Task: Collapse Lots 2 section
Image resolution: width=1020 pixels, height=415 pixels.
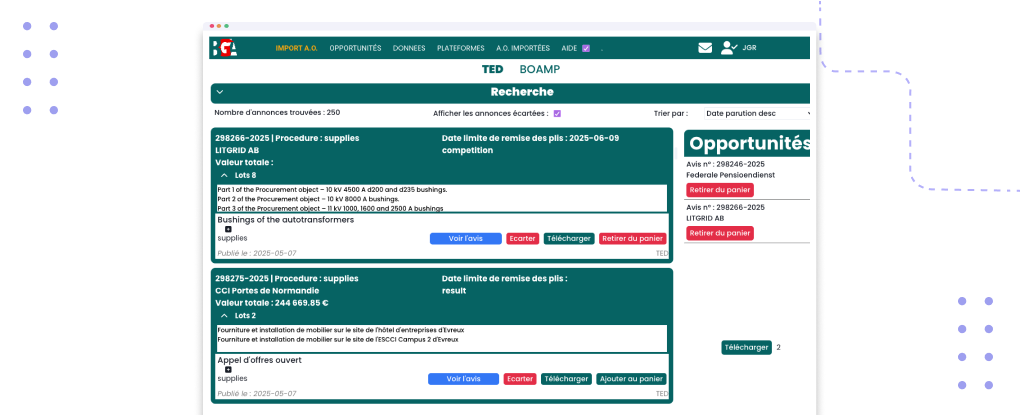Action: click(224, 315)
